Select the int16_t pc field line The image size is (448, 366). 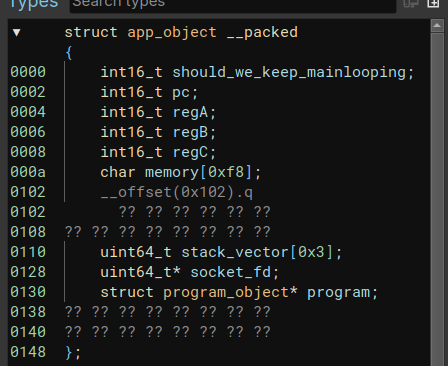pyautogui.click(x=149, y=92)
